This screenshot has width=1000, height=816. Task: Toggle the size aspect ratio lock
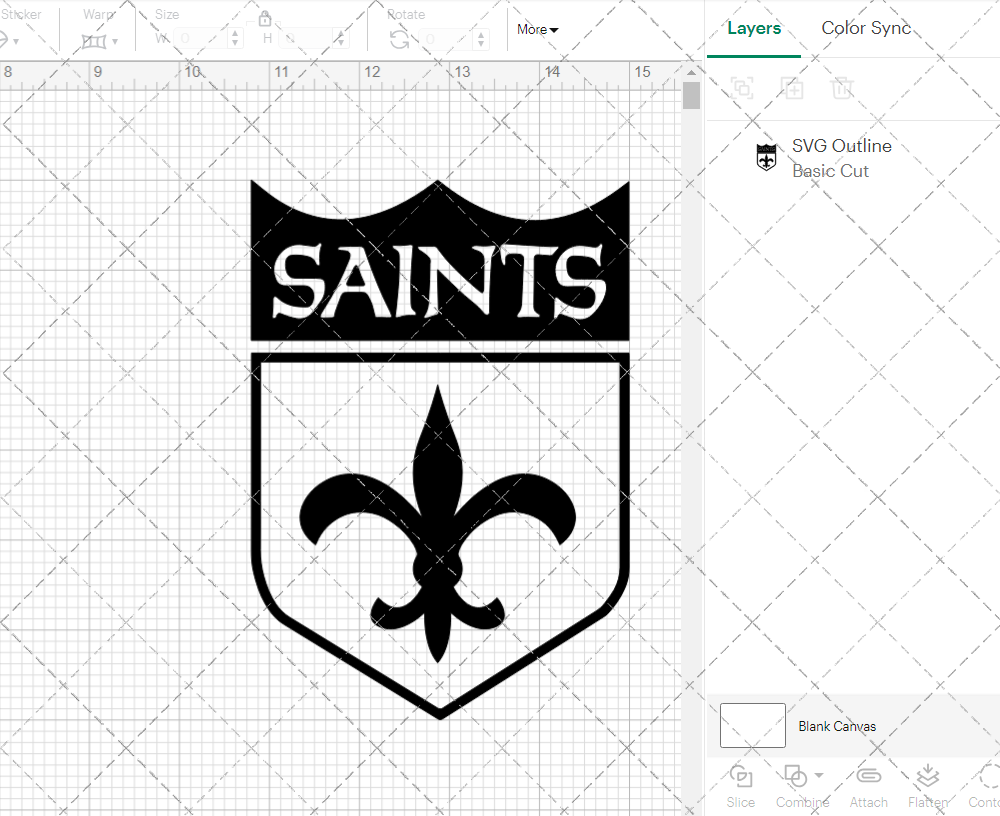pyautogui.click(x=265, y=19)
